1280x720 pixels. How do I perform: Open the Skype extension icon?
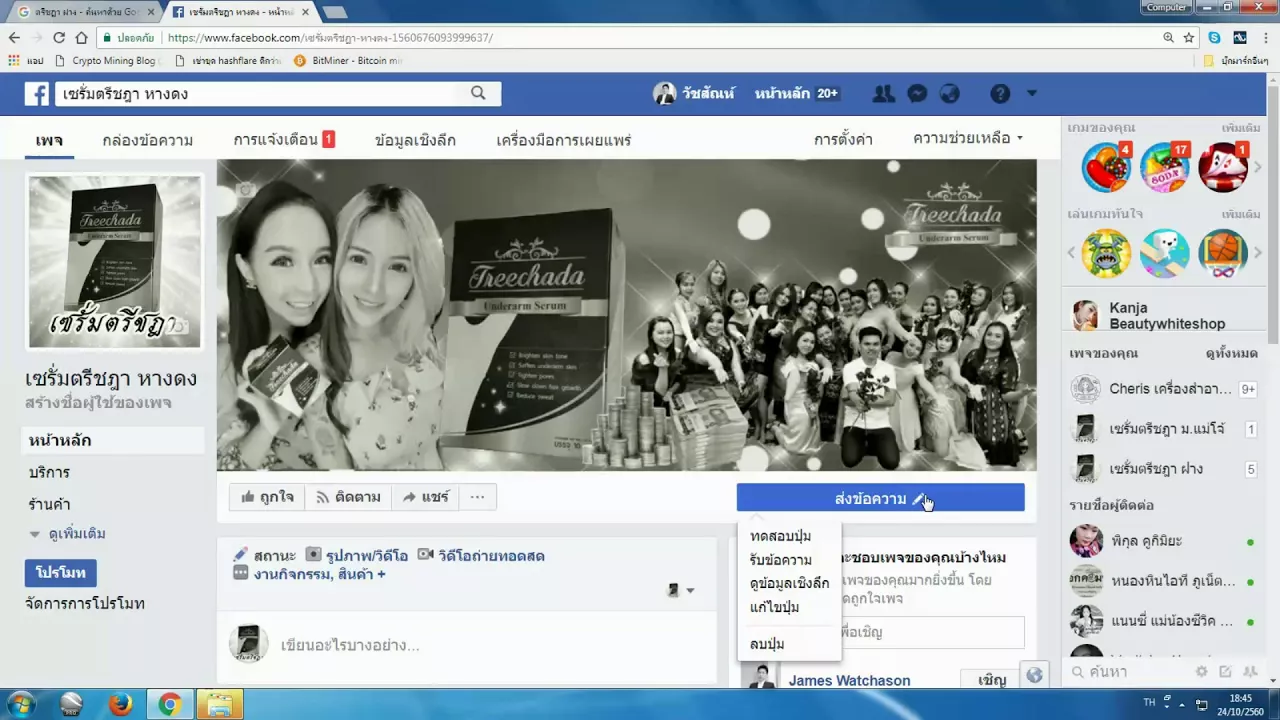click(1214, 37)
